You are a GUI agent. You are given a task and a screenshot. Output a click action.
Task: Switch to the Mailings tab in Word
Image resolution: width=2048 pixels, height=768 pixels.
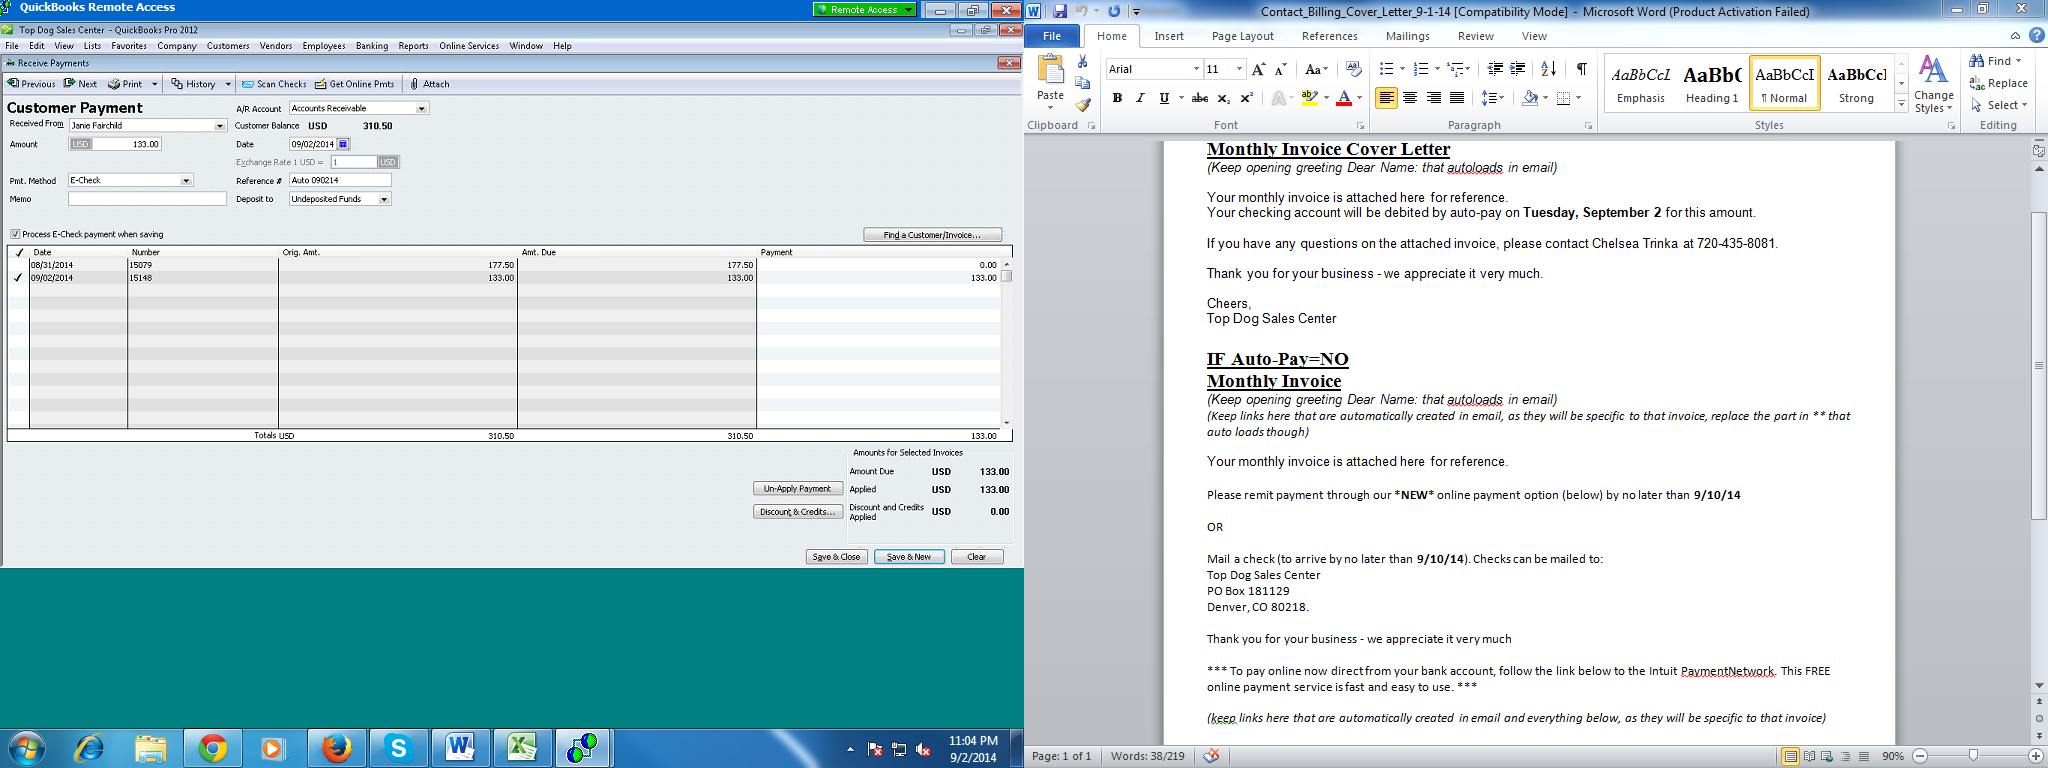coord(1408,36)
